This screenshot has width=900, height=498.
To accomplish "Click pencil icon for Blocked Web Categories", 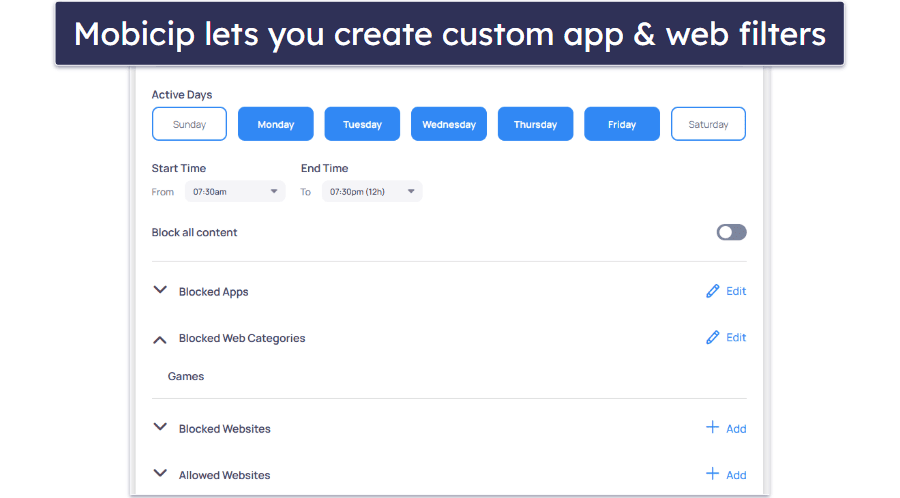I will tap(712, 337).
